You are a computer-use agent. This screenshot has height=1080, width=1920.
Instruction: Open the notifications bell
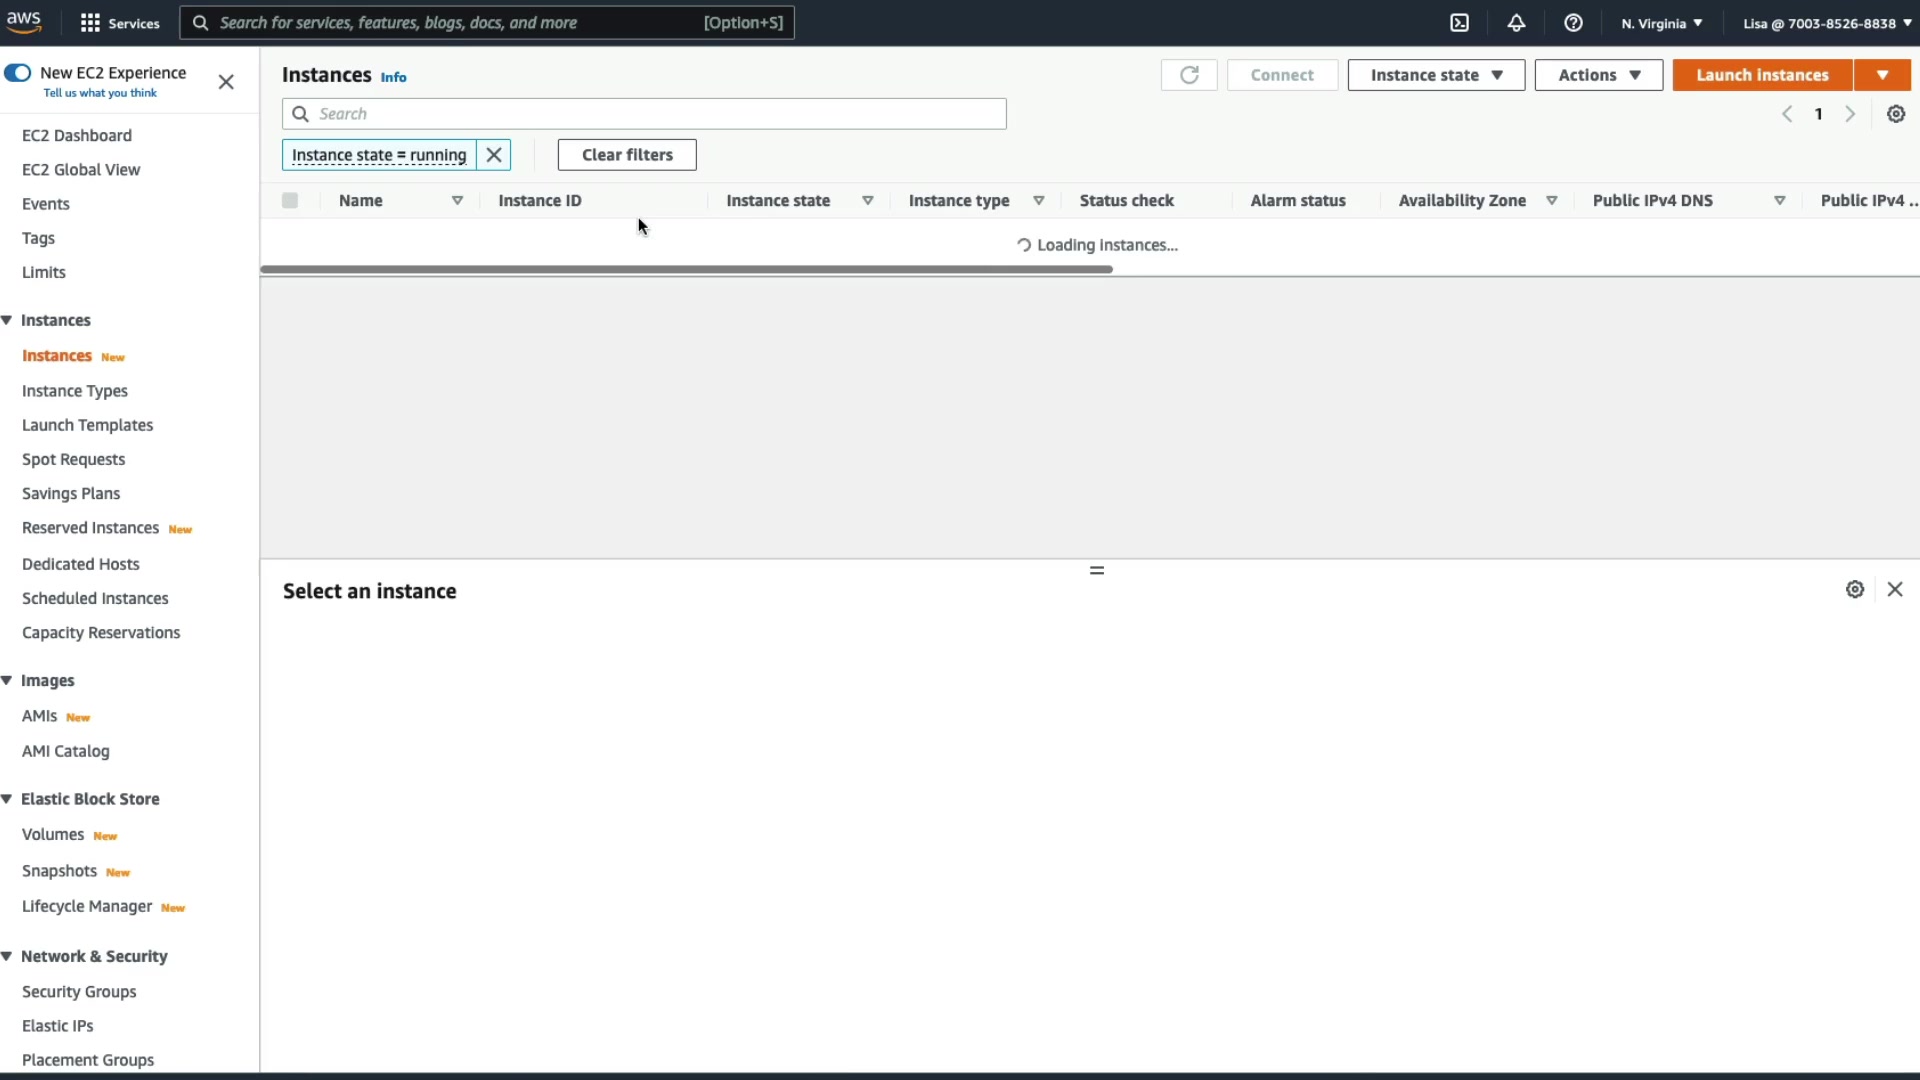[1516, 23]
